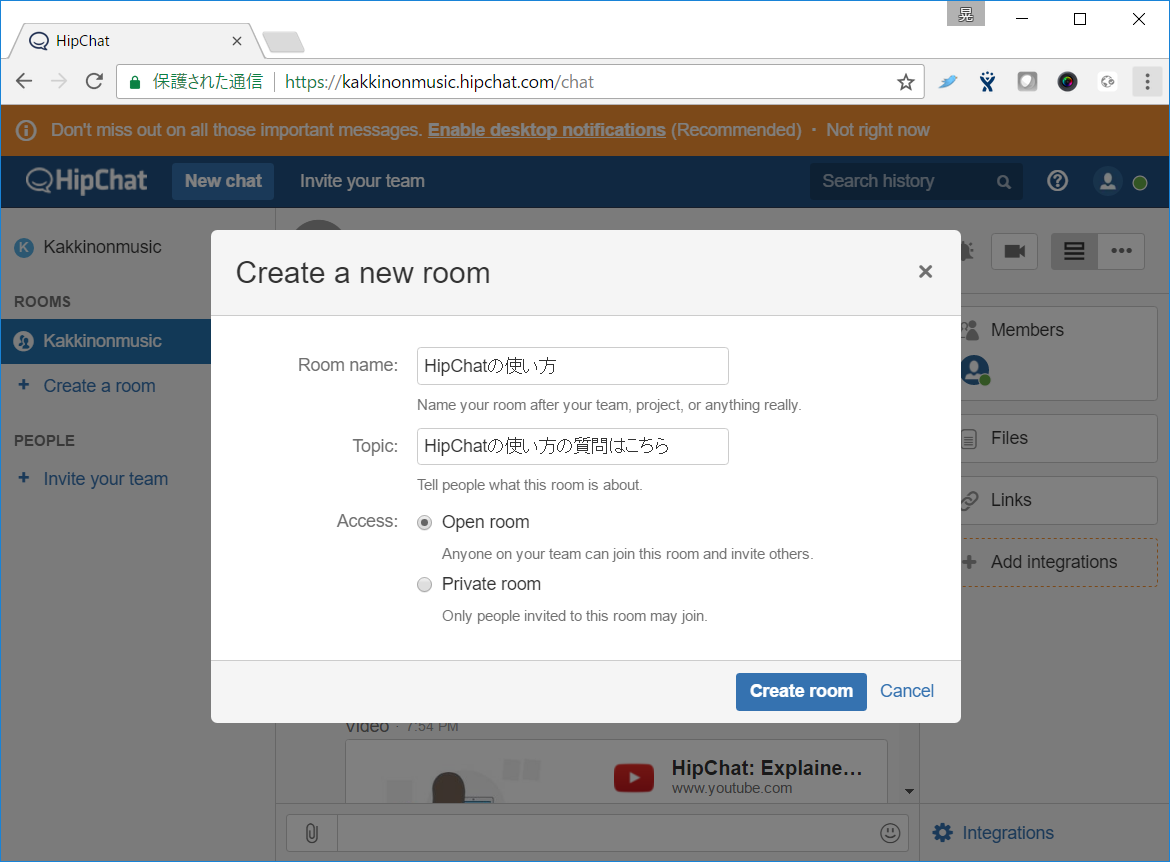Open the room actions ellipsis menu

coord(1121,252)
